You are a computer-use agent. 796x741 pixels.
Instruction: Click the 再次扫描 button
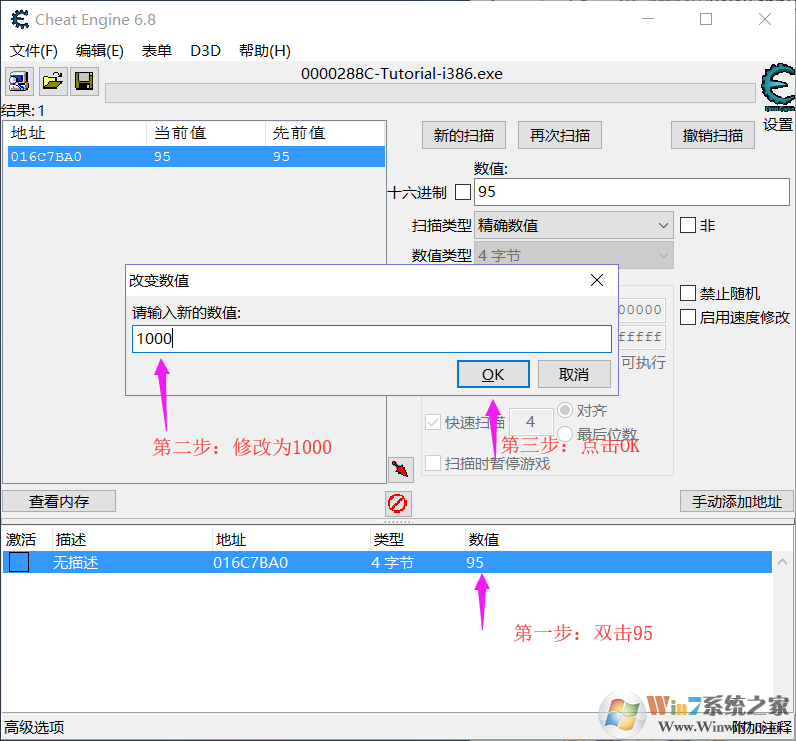(x=560, y=135)
